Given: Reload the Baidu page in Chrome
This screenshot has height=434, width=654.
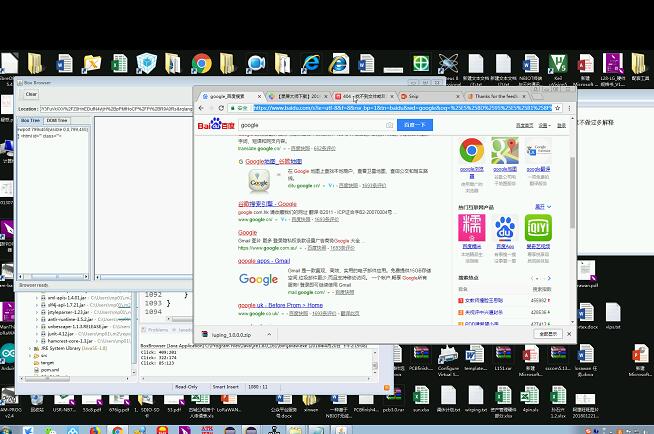Looking at the screenshot, I should [x=221, y=108].
